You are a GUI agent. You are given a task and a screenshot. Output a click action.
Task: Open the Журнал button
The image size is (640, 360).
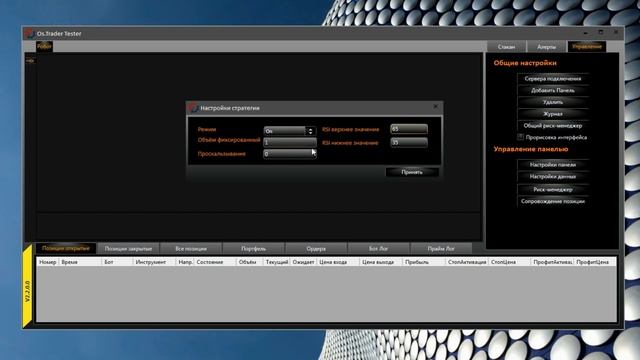[553, 114]
